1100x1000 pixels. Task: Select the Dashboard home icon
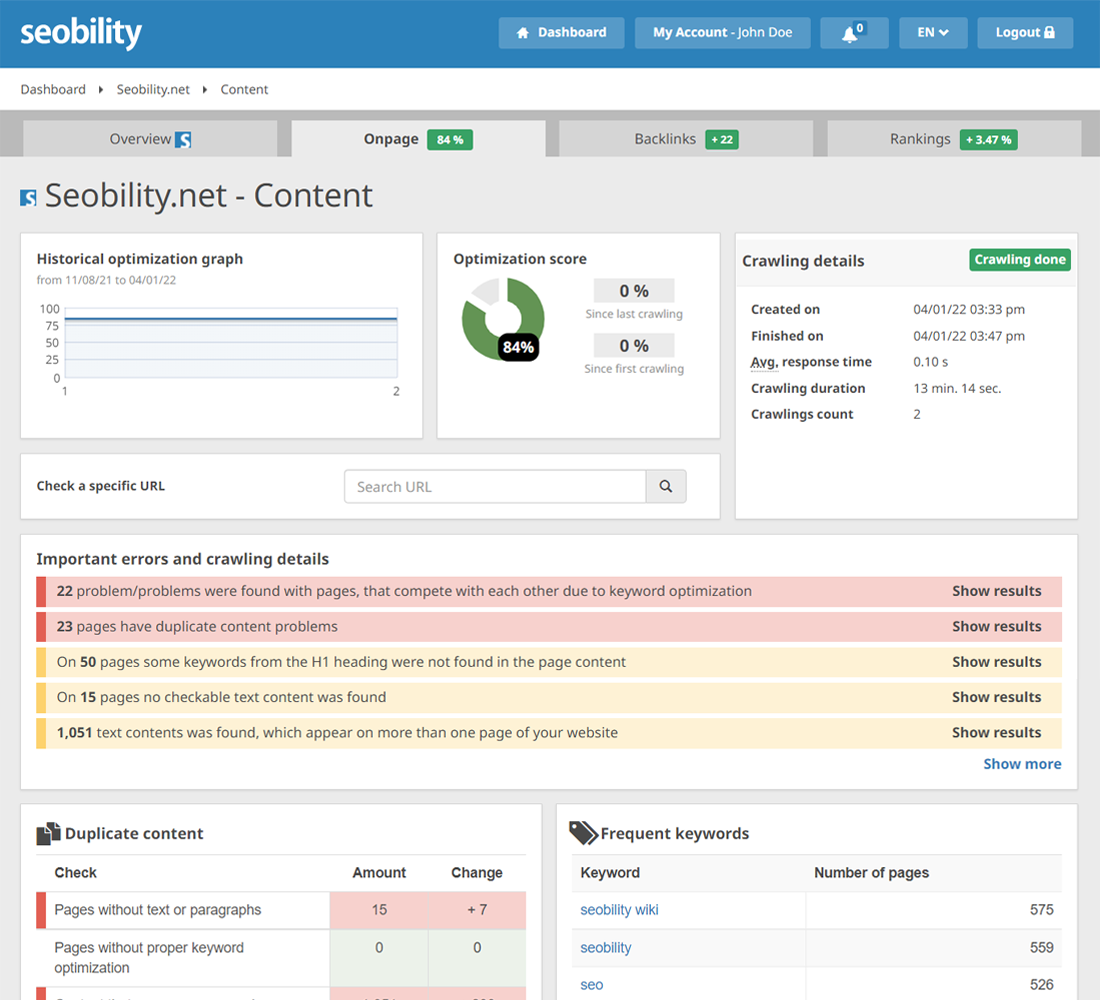pos(521,32)
